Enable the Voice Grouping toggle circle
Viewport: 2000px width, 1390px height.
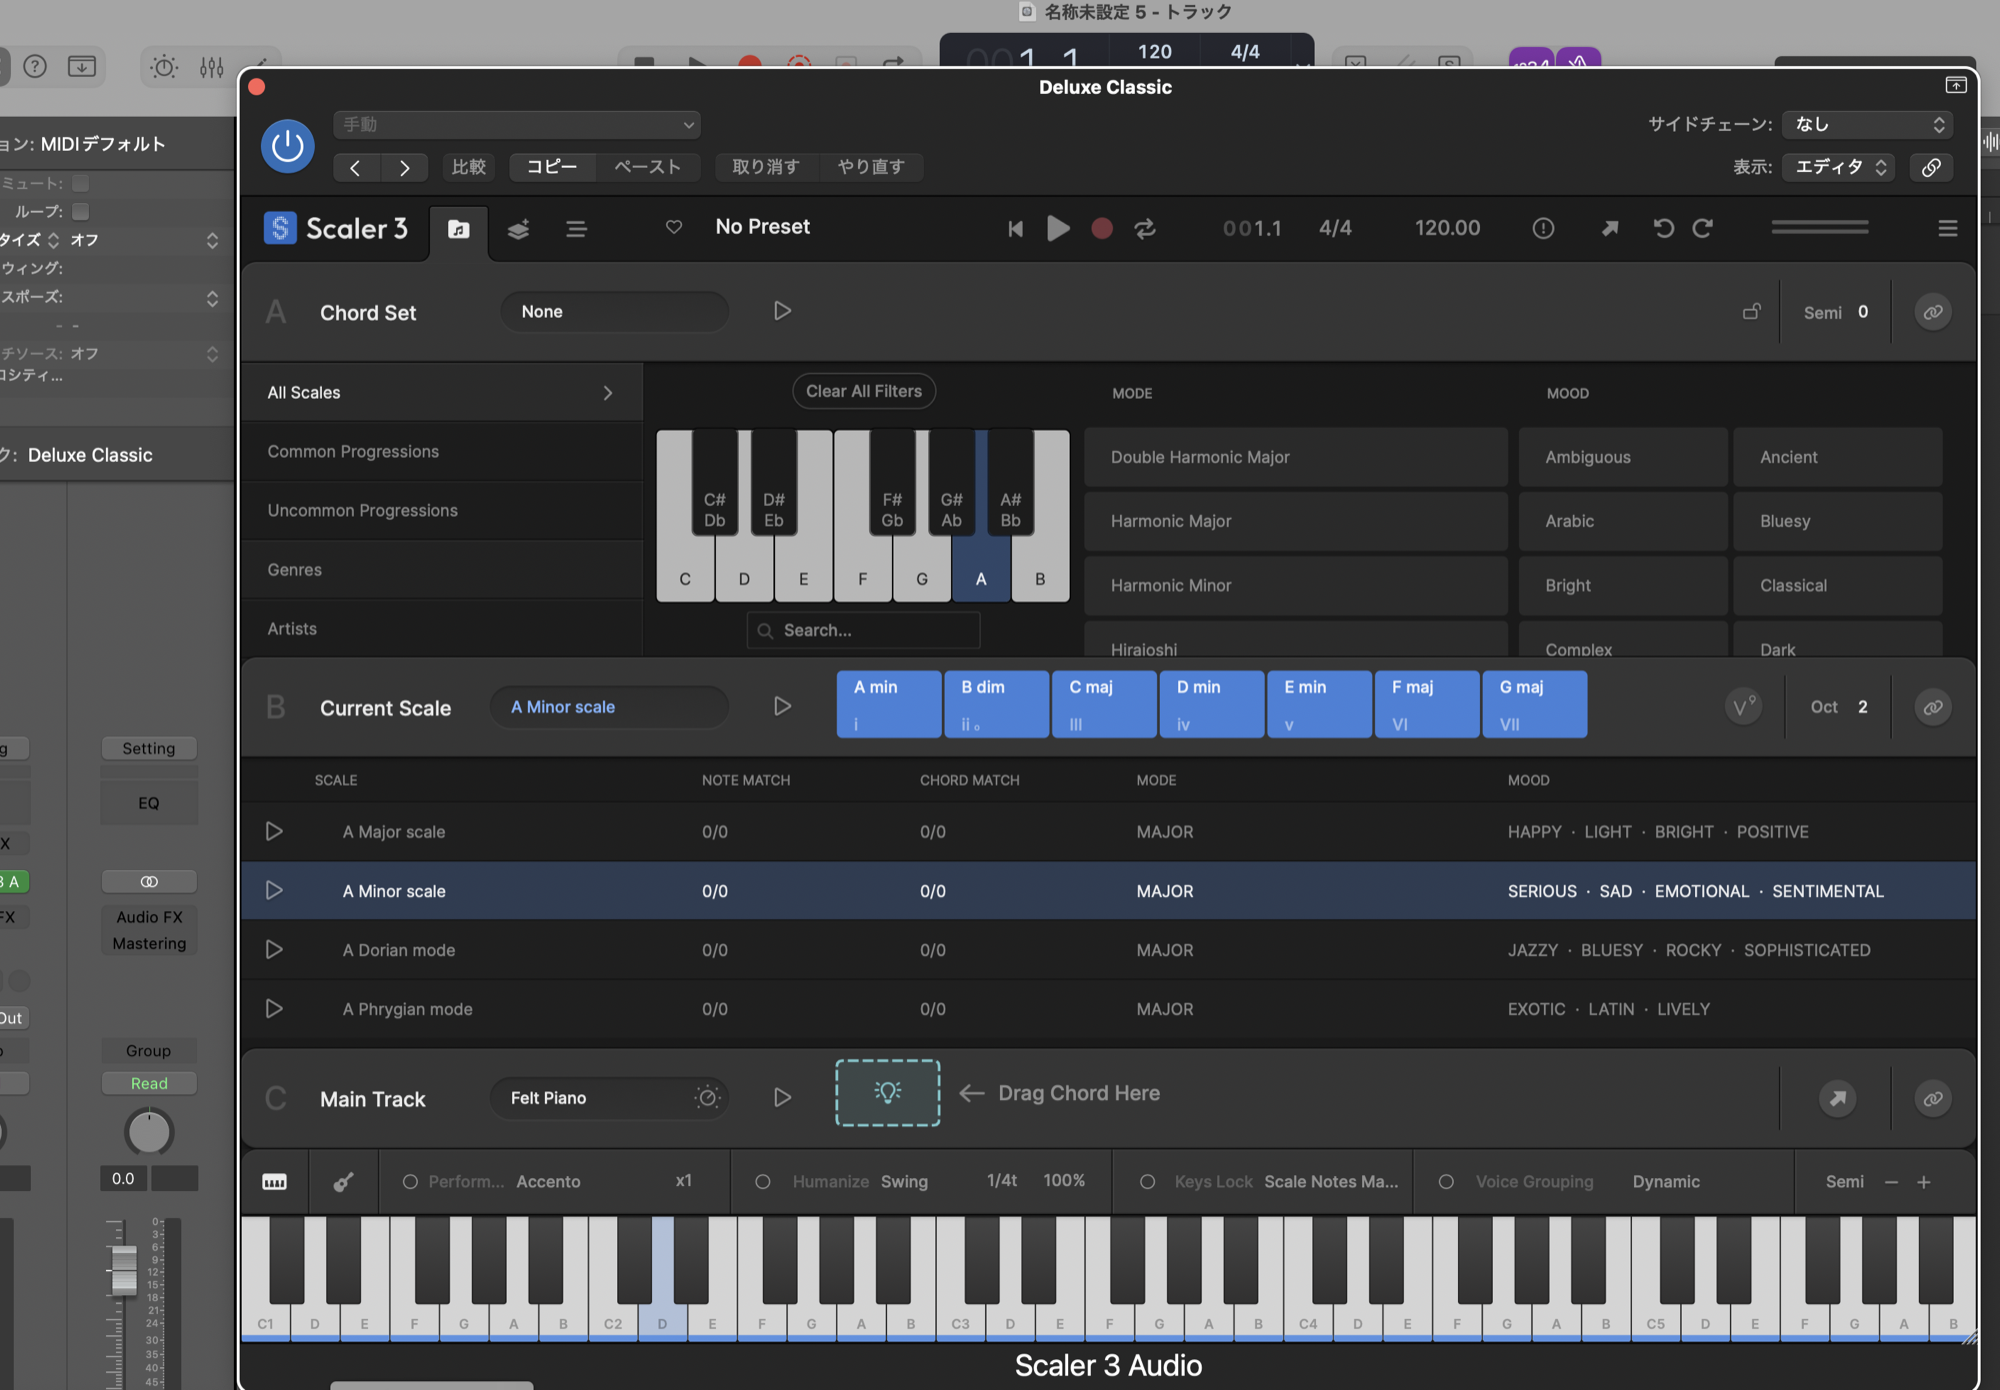pyautogui.click(x=1446, y=1182)
